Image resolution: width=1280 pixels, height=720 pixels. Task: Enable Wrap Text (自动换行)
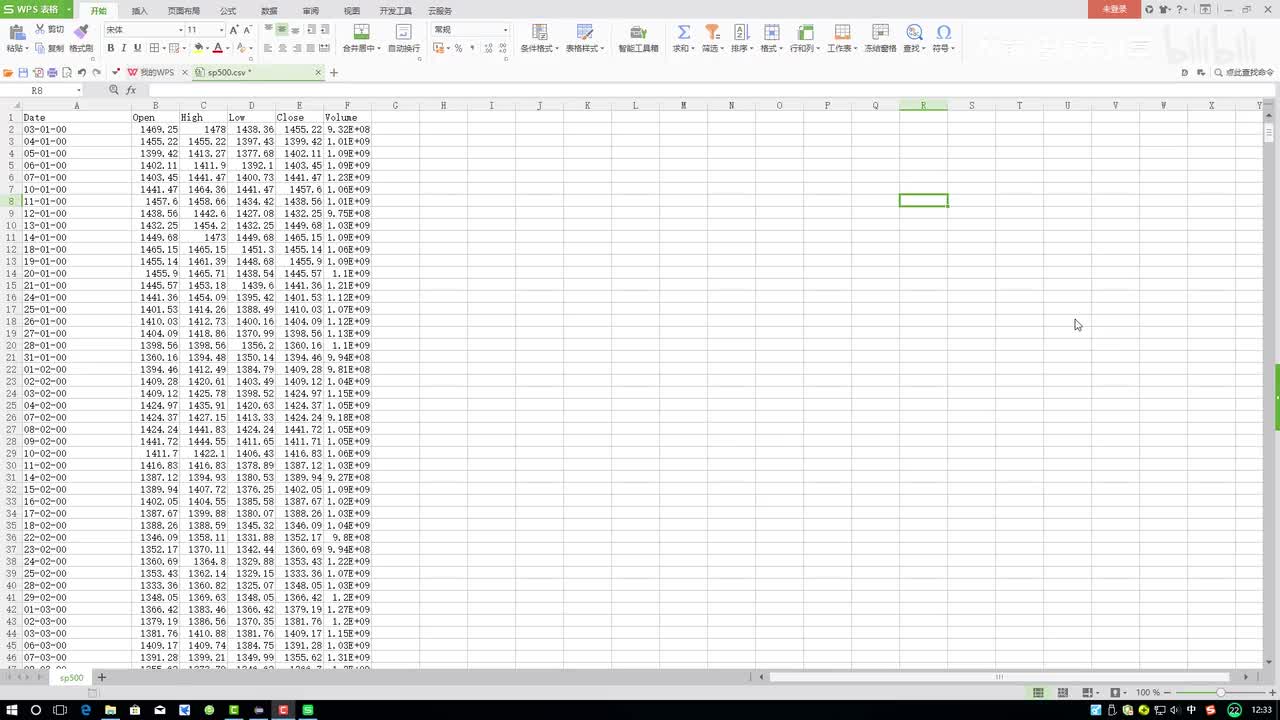(404, 38)
